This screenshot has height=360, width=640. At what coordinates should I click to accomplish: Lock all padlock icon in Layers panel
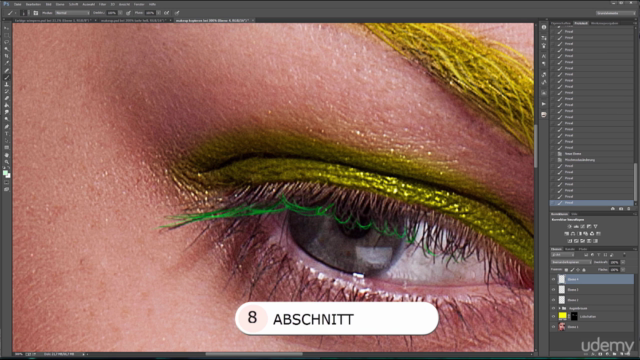[584, 270]
